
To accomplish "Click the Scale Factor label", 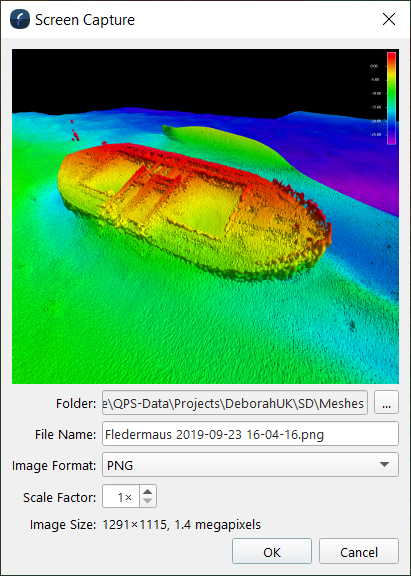I will point(60,497).
